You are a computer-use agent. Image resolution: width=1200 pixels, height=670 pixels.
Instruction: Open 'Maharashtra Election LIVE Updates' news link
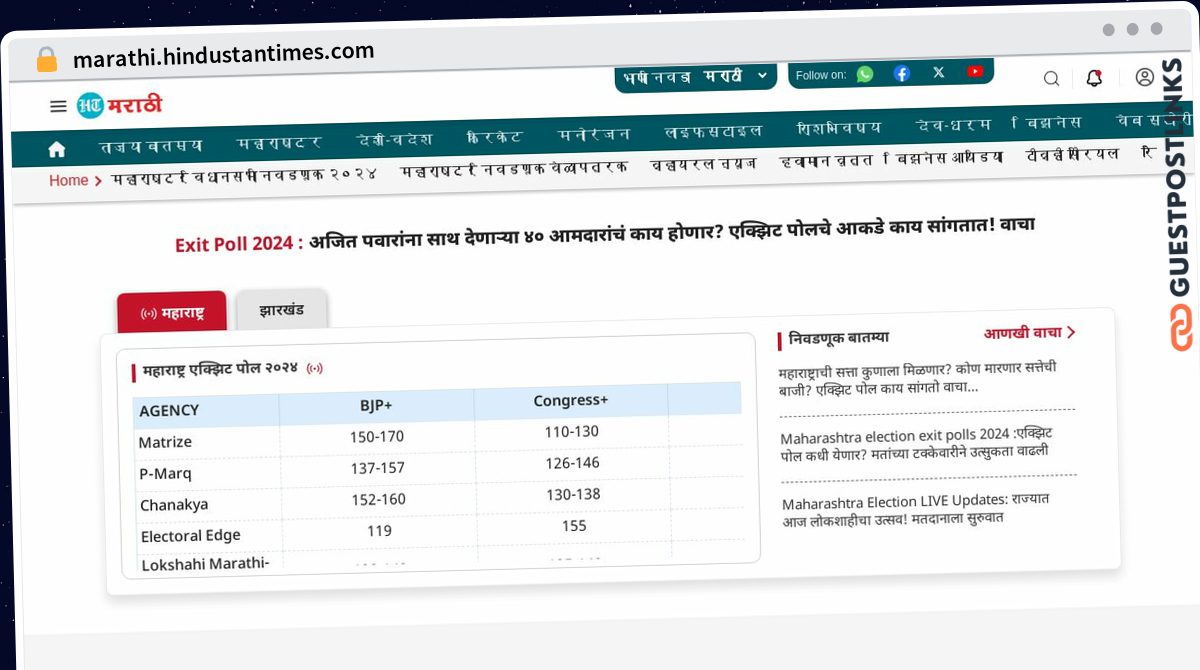pyautogui.click(x=916, y=508)
